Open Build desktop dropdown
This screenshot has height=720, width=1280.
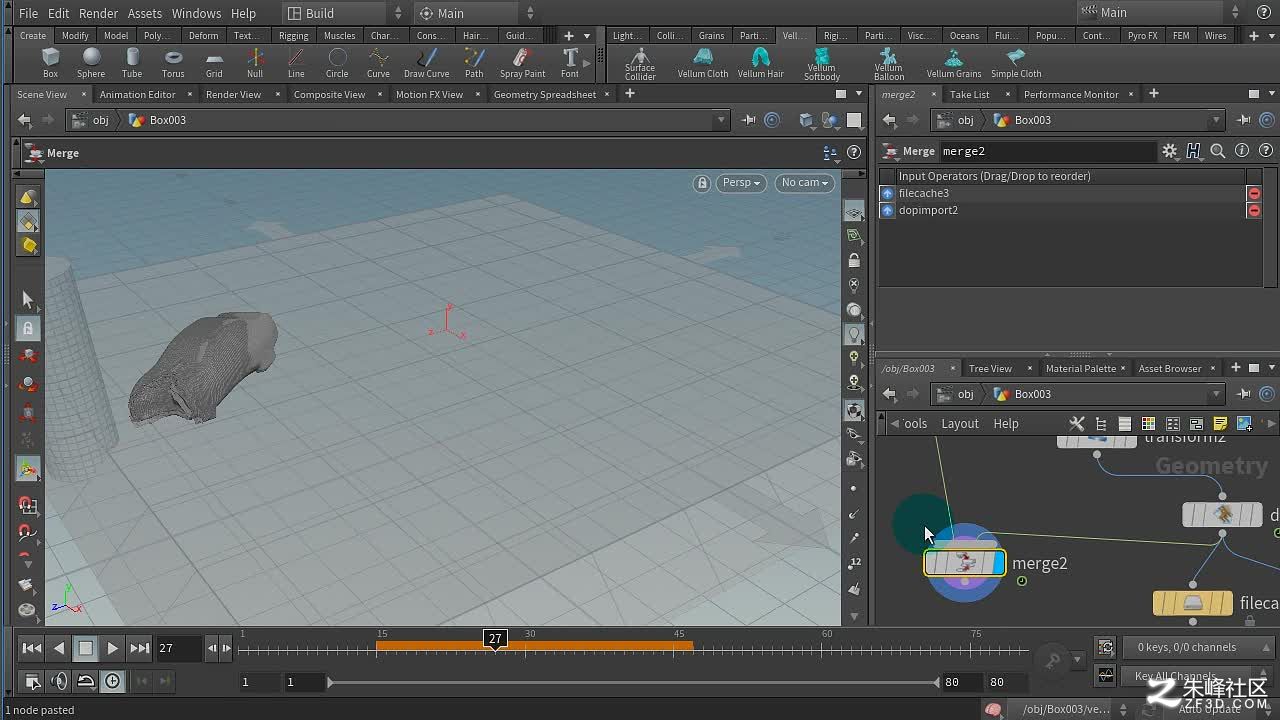343,13
